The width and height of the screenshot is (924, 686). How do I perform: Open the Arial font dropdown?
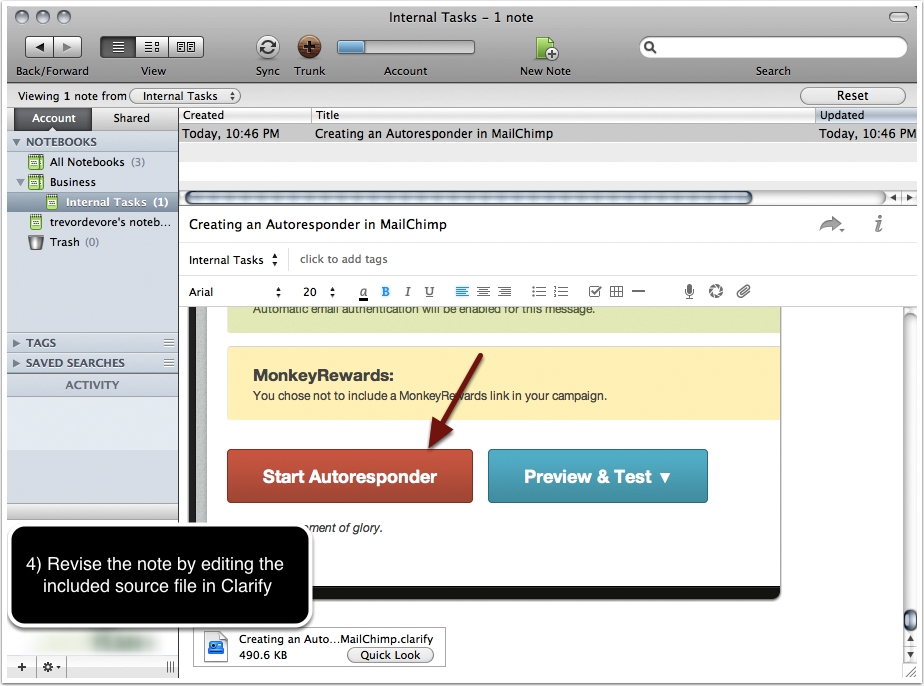pyautogui.click(x=235, y=292)
